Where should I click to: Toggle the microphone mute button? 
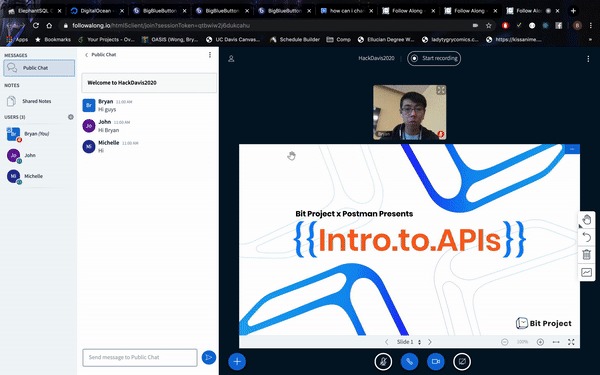pyautogui.click(x=383, y=361)
